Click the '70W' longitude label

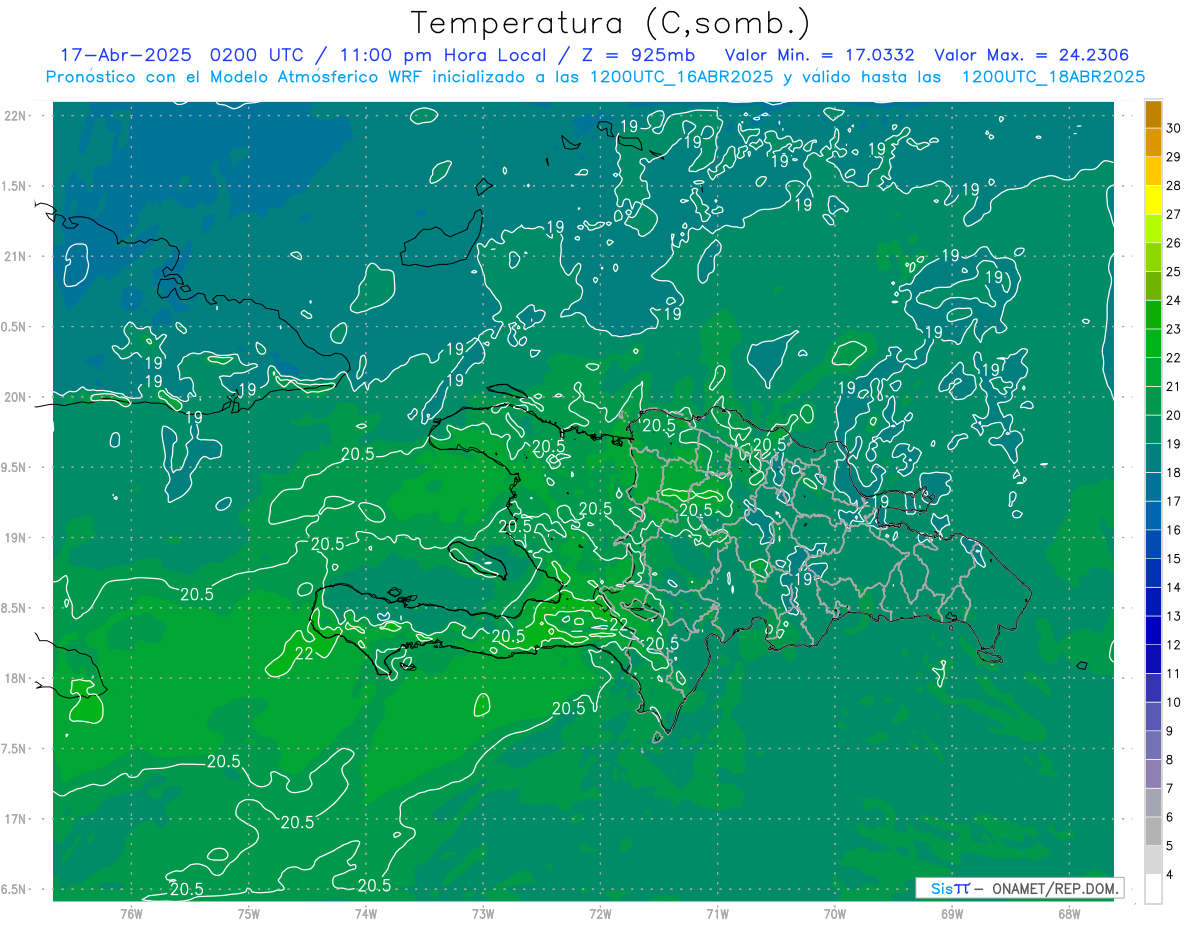[834, 912]
